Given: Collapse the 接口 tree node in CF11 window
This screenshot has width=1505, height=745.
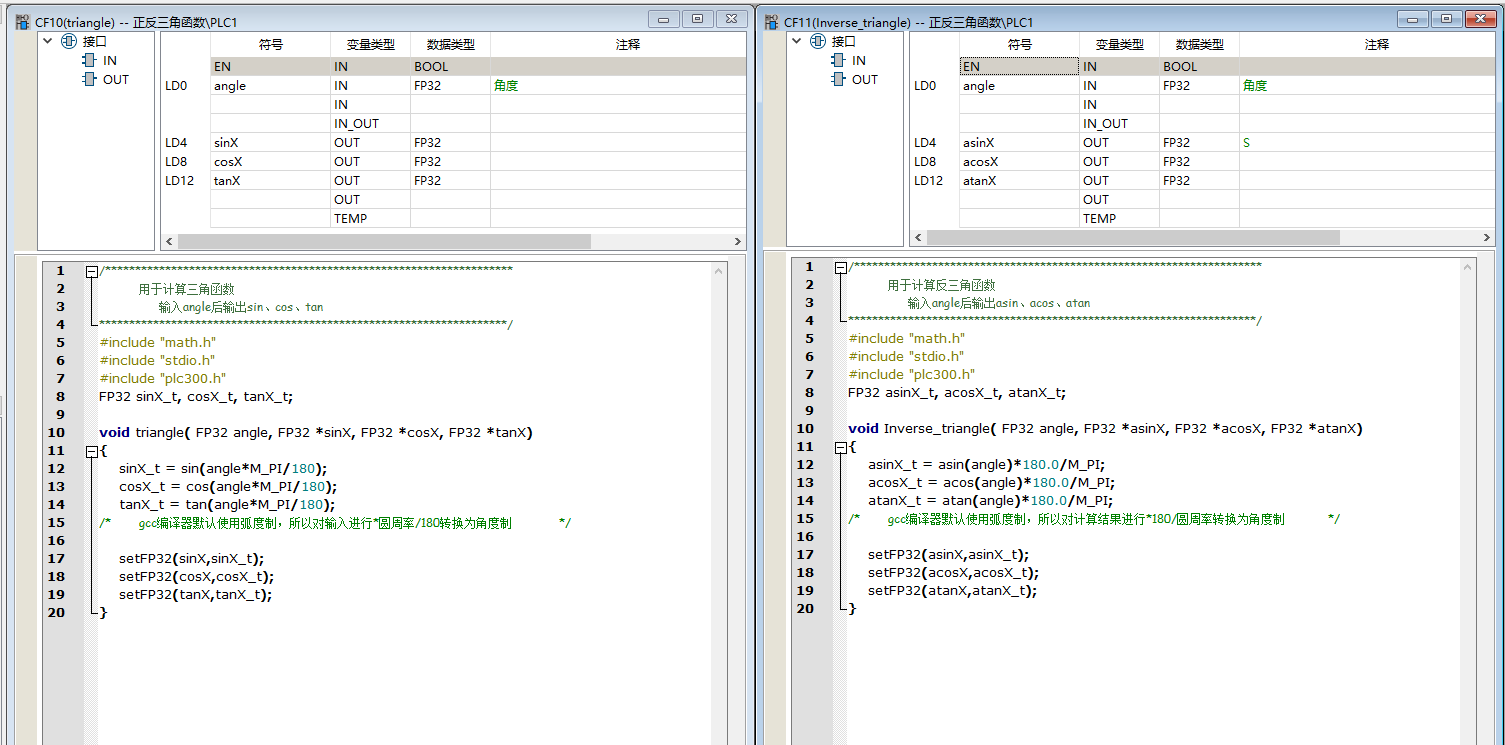Looking at the screenshot, I should tap(796, 42).
